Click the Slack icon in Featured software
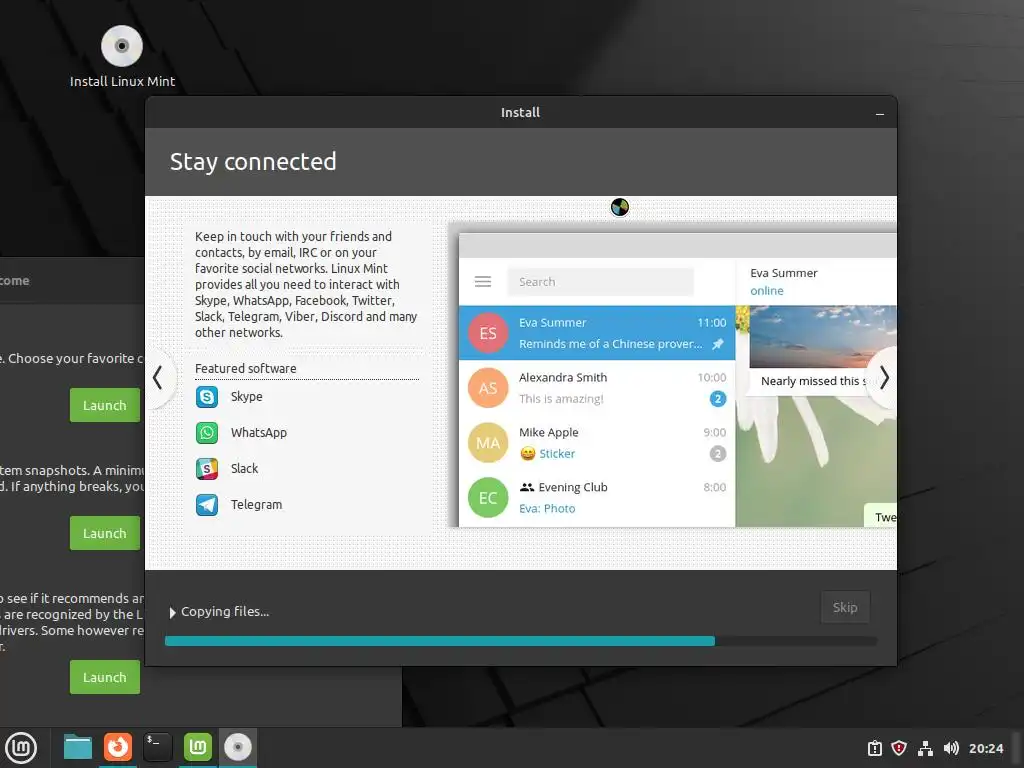This screenshot has width=1024, height=768. pyautogui.click(x=207, y=468)
